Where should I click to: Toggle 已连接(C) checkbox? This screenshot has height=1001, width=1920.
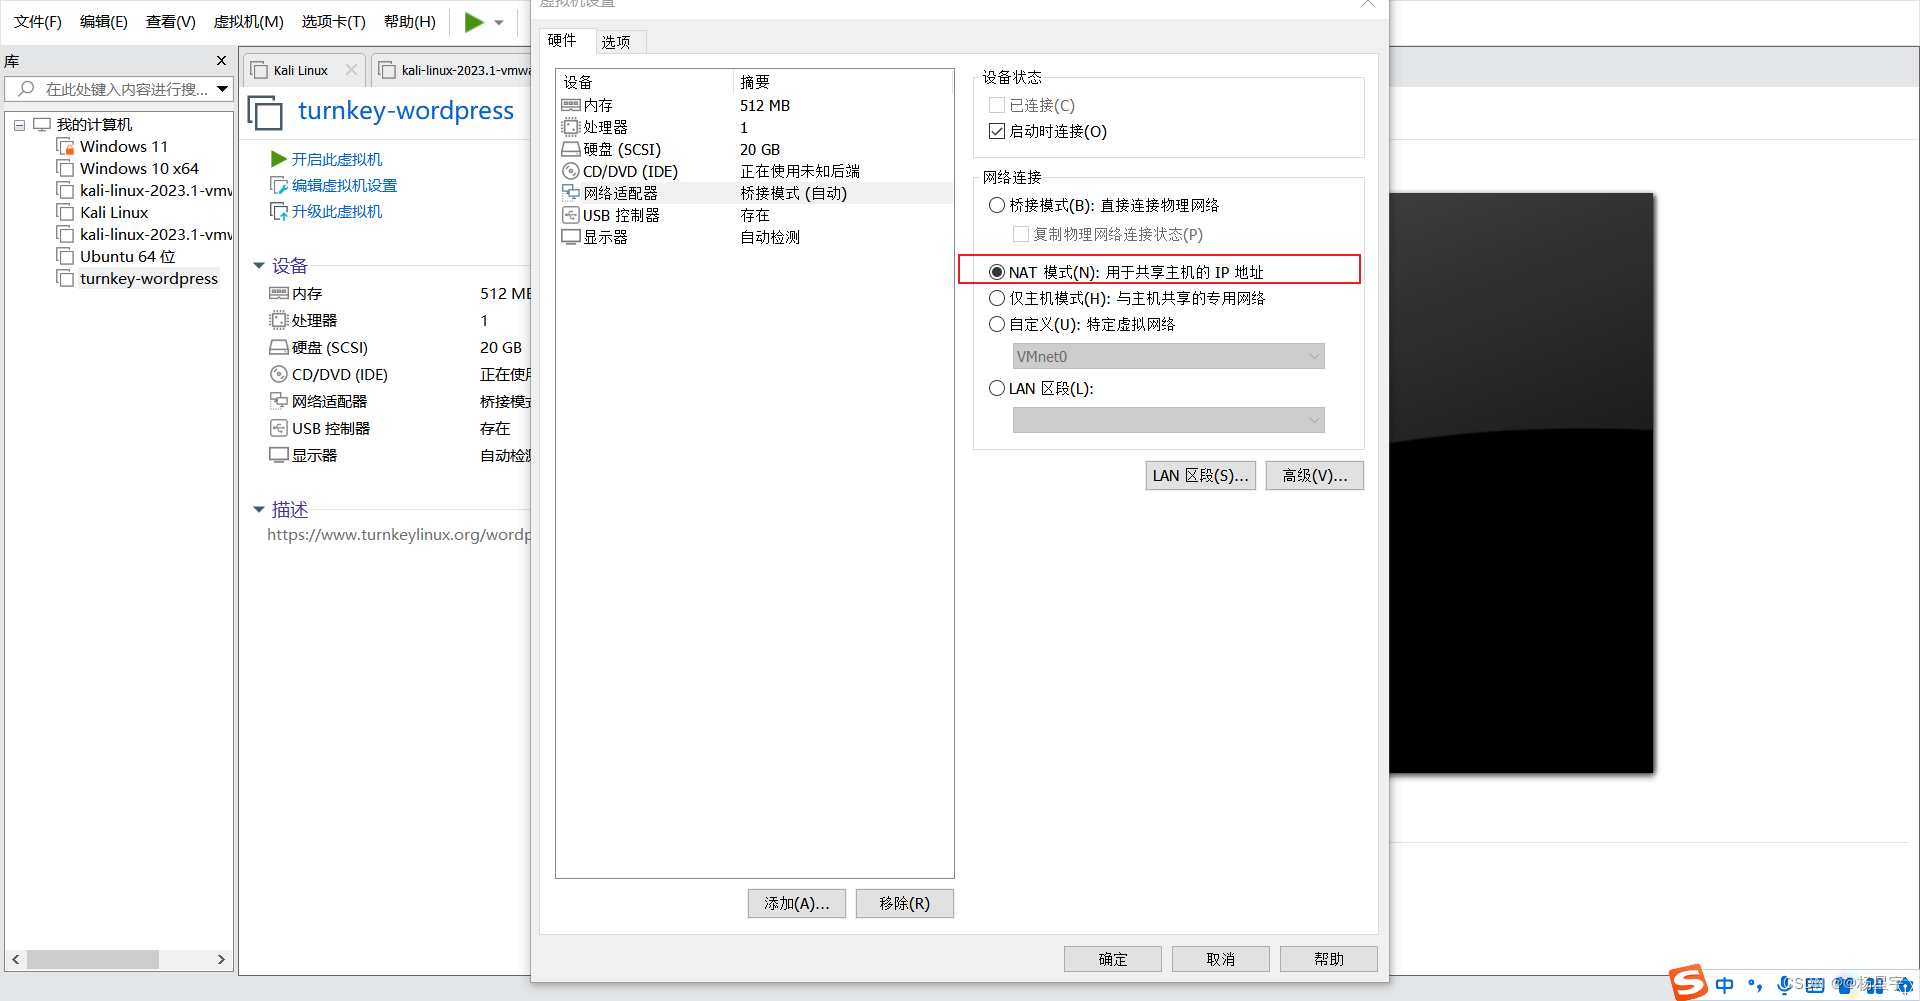(x=997, y=105)
